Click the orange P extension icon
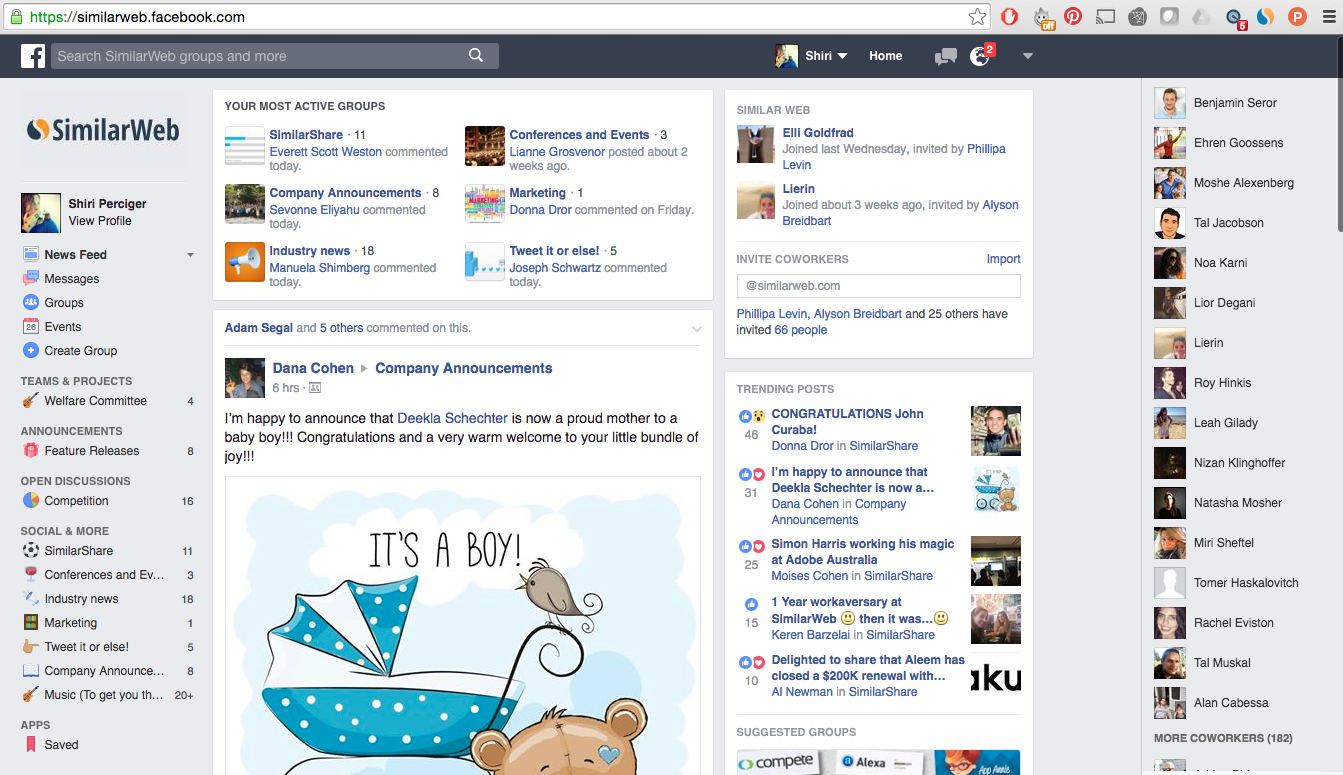1343x775 pixels. (x=1297, y=16)
